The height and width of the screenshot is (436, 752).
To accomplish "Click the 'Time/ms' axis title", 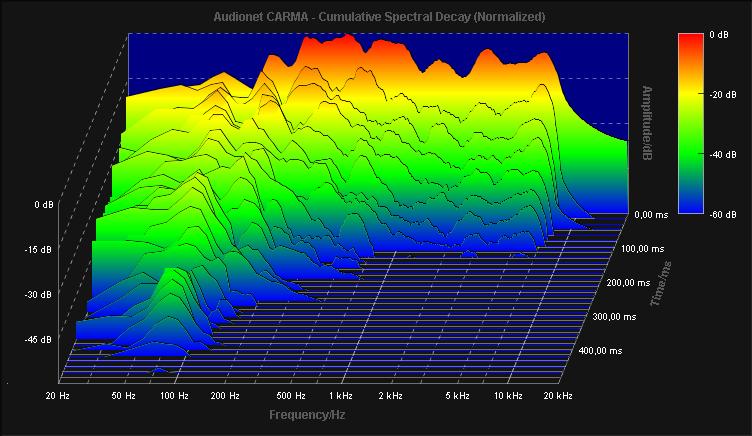I will coord(660,284).
